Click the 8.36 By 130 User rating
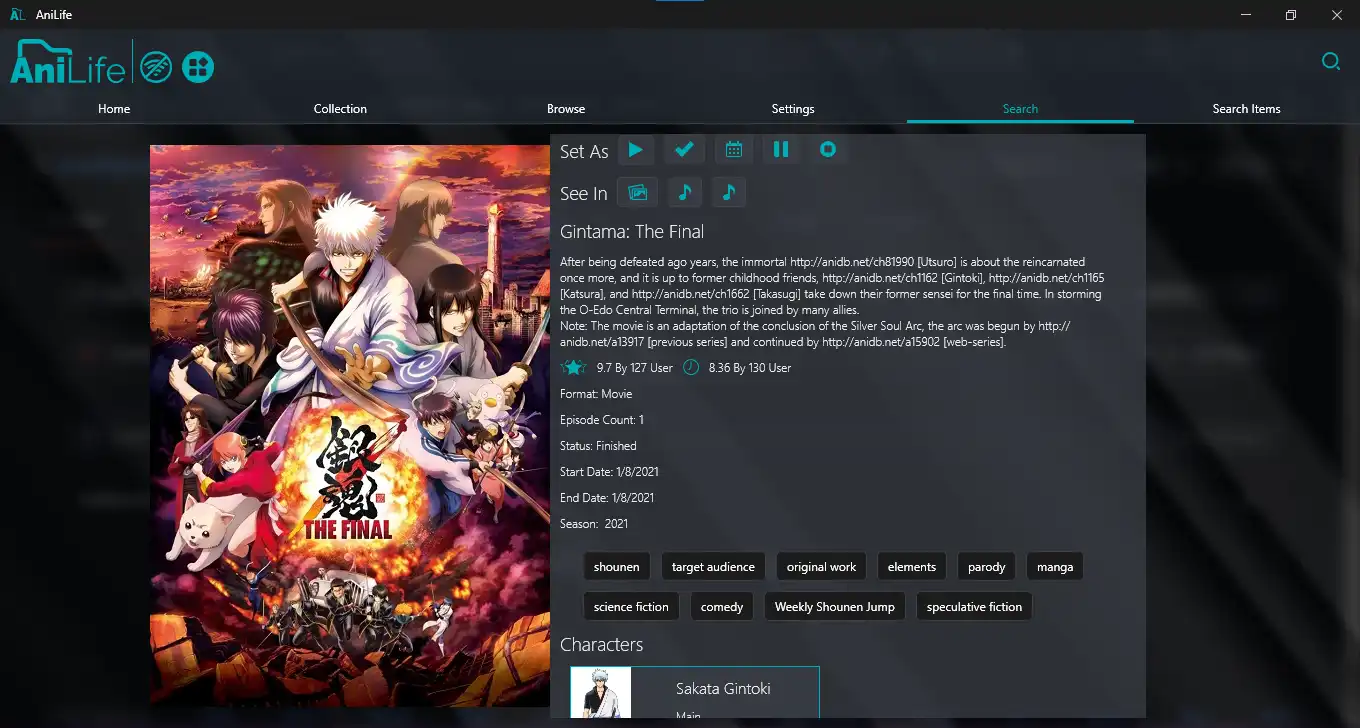This screenshot has height=728, width=1360. point(750,368)
